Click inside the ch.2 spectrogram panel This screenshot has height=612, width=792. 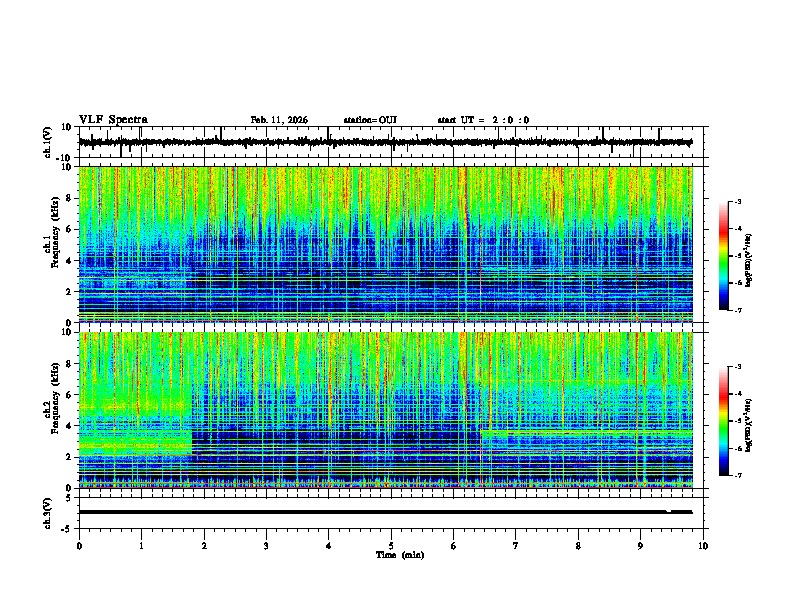pos(386,410)
